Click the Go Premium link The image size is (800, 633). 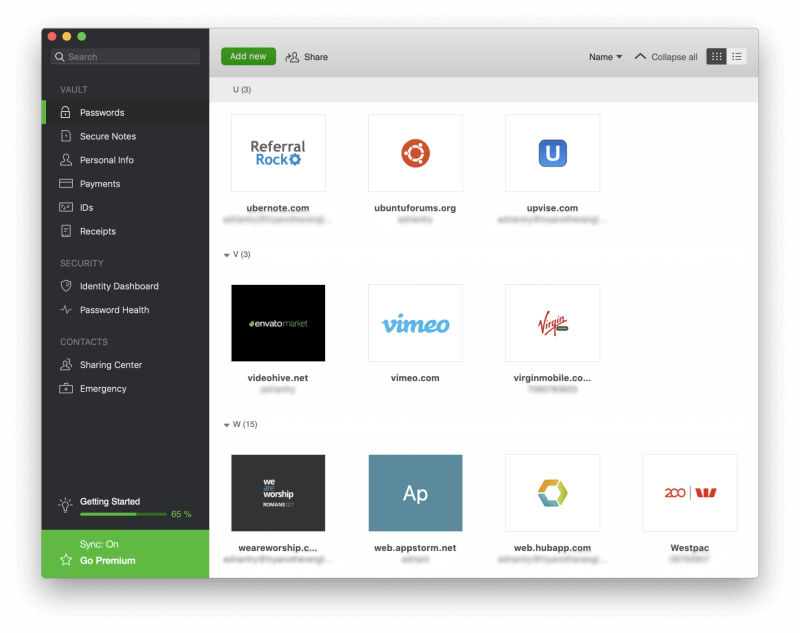click(108, 561)
